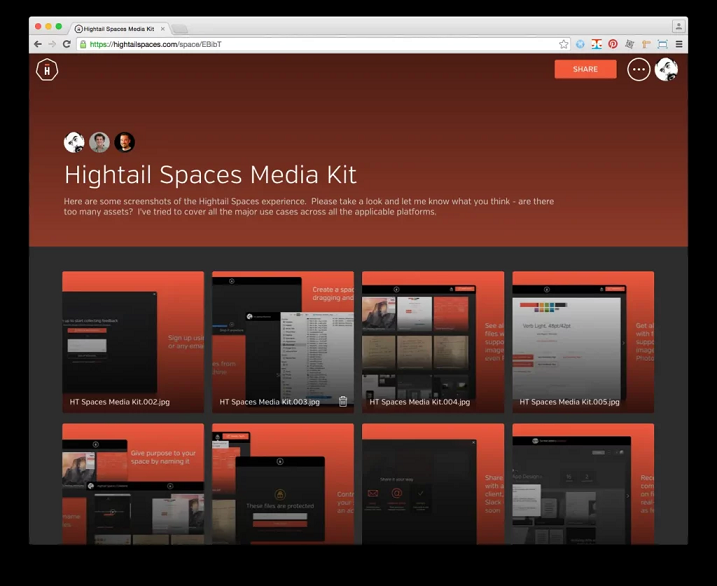Image resolution: width=717 pixels, height=586 pixels.
Task: Click the Hightail Spaces Media Kit title
Action: pyautogui.click(x=210, y=175)
